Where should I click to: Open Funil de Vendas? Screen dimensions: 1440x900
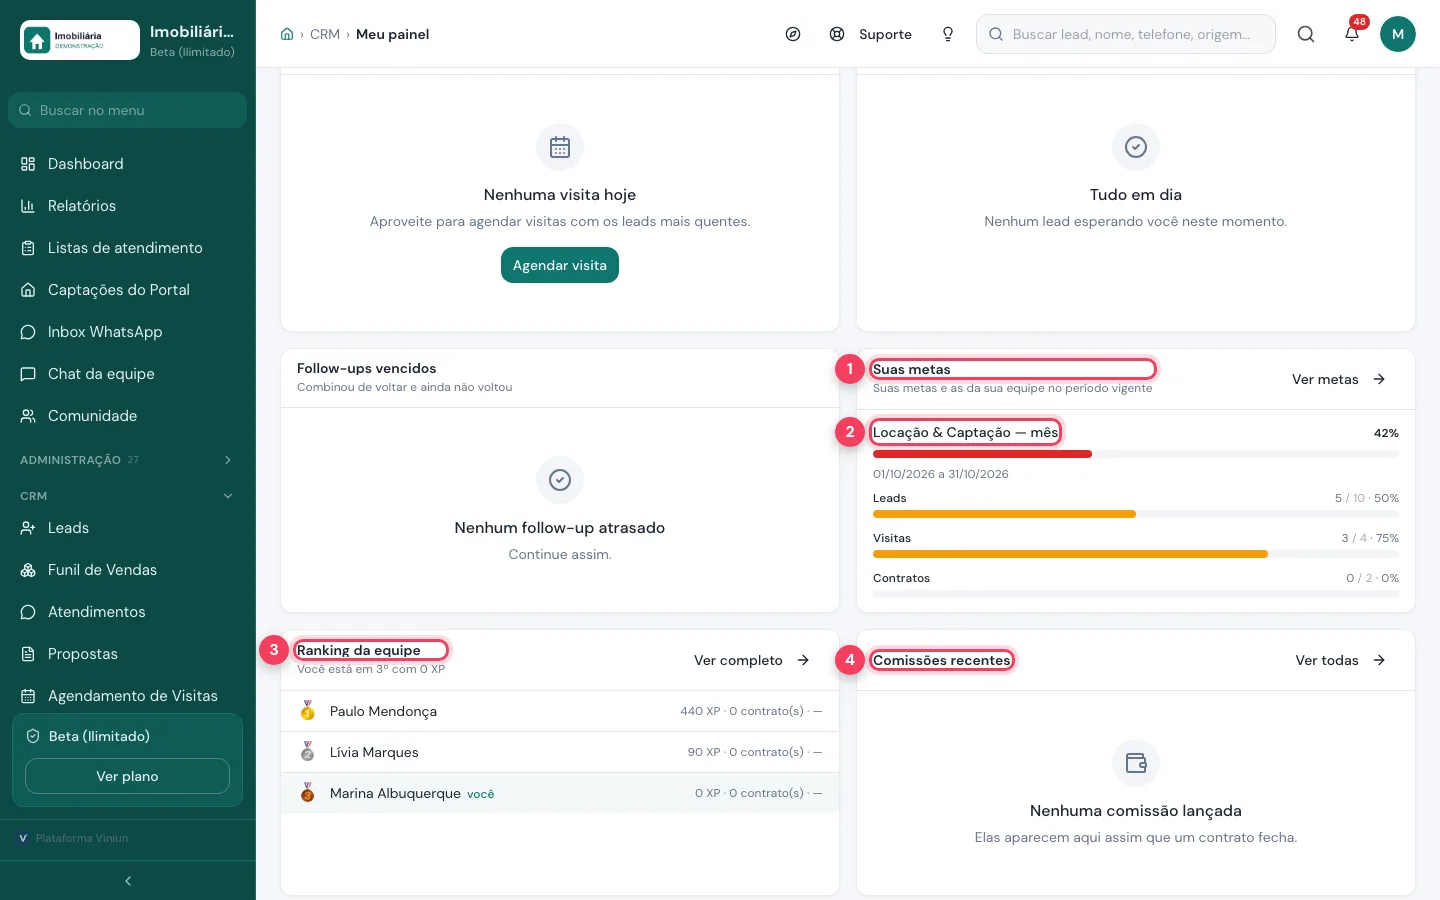point(128,570)
